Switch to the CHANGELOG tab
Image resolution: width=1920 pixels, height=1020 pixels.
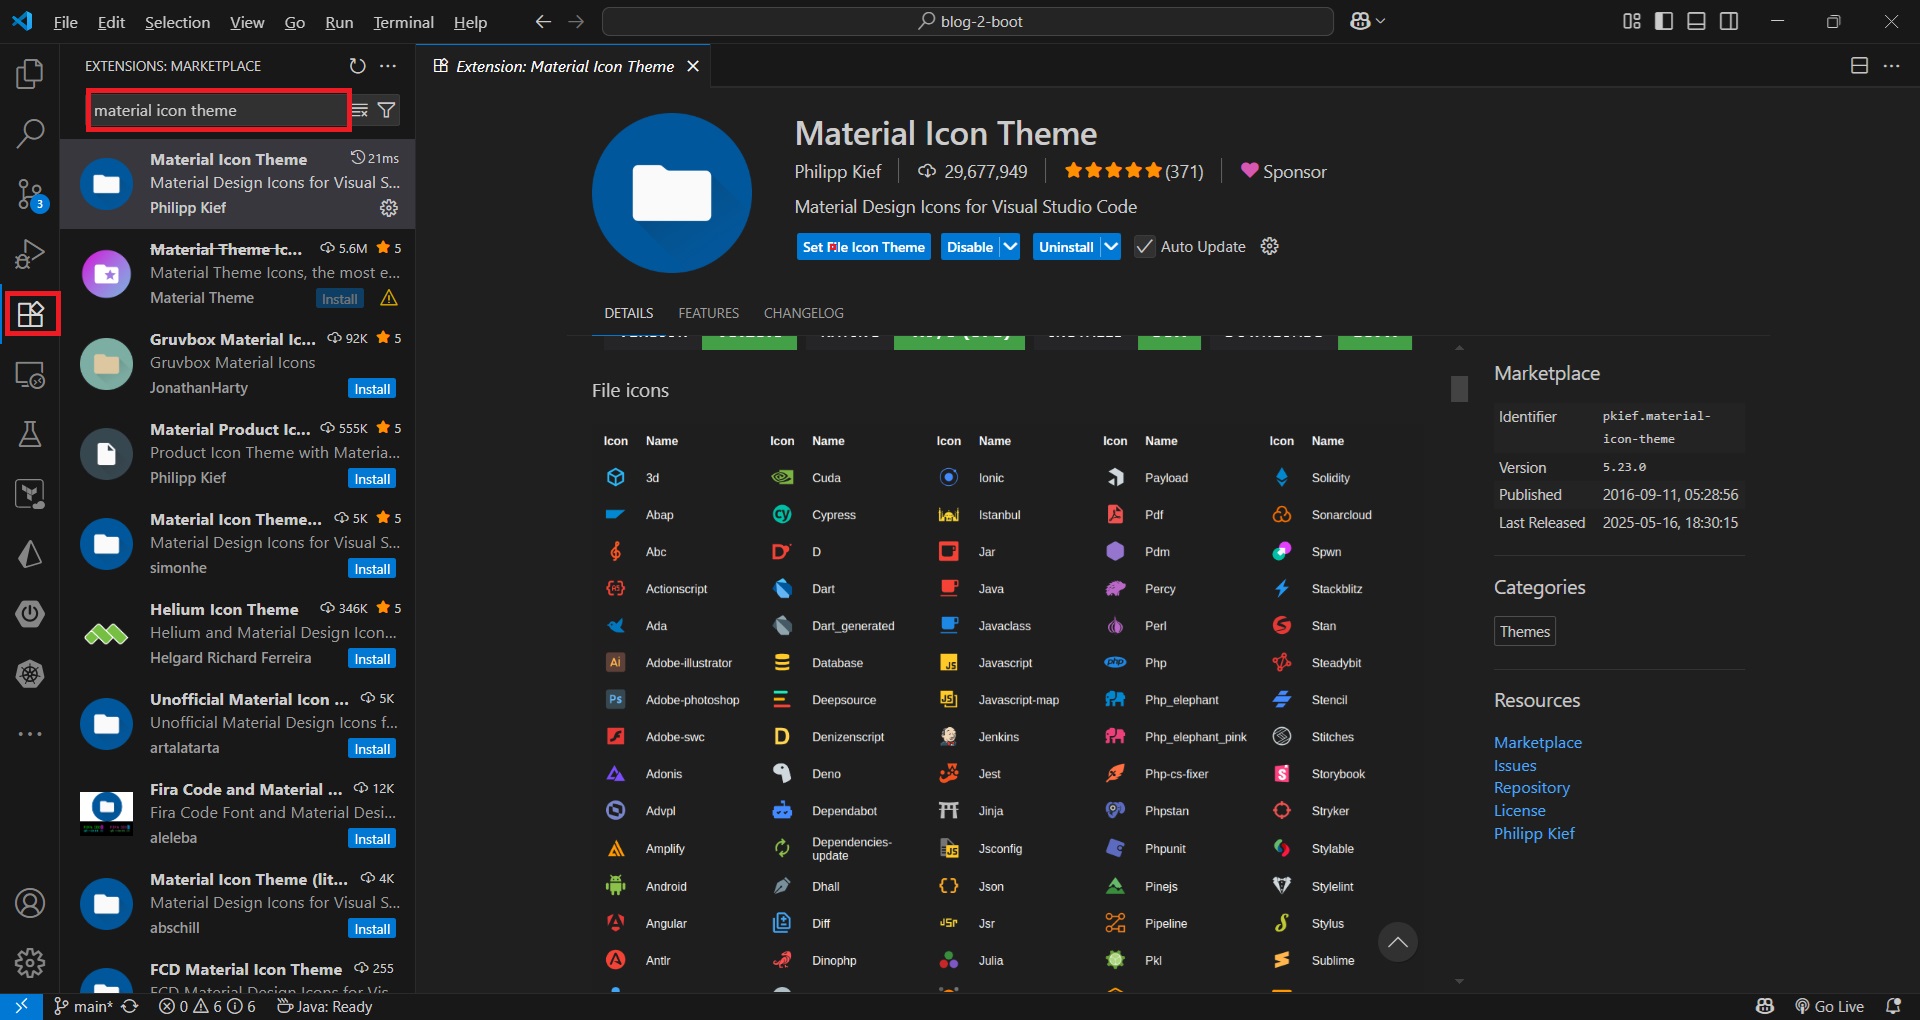tap(803, 313)
